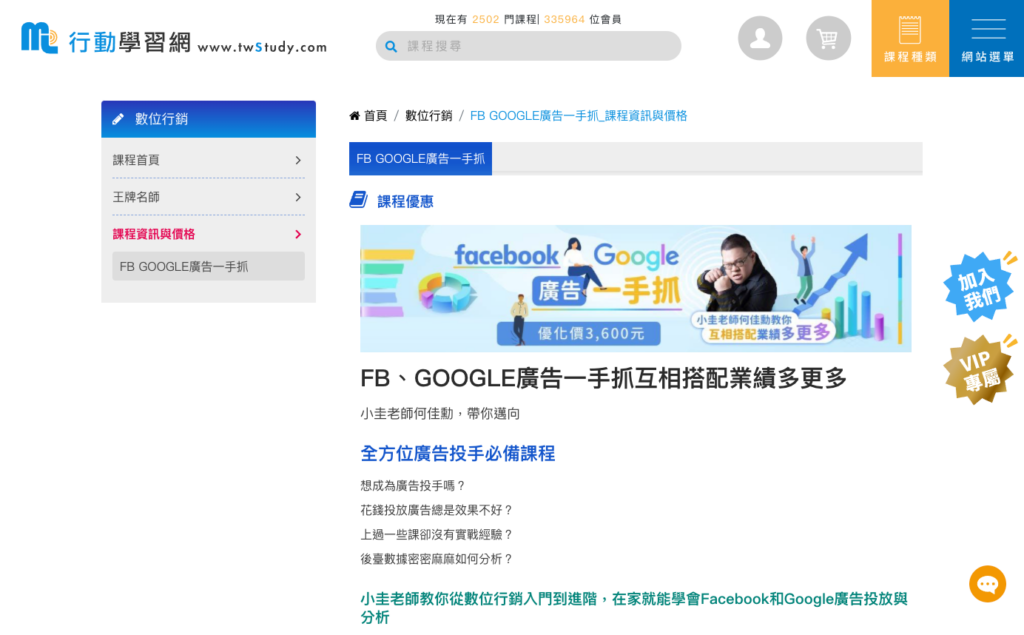Click the 數位行銷 sidebar header
The width and height of the screenshot is (1024, 635).
coord(208,119)
